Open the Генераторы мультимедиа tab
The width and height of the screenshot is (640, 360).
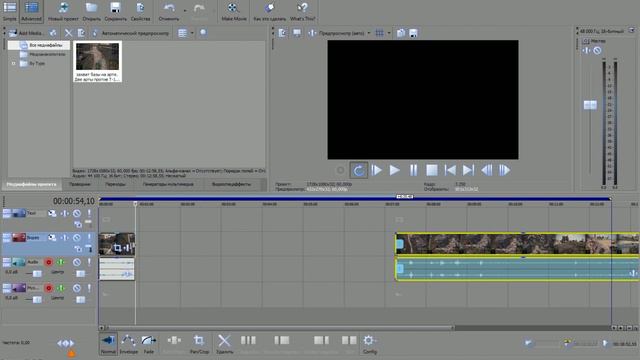pos(168,184)
